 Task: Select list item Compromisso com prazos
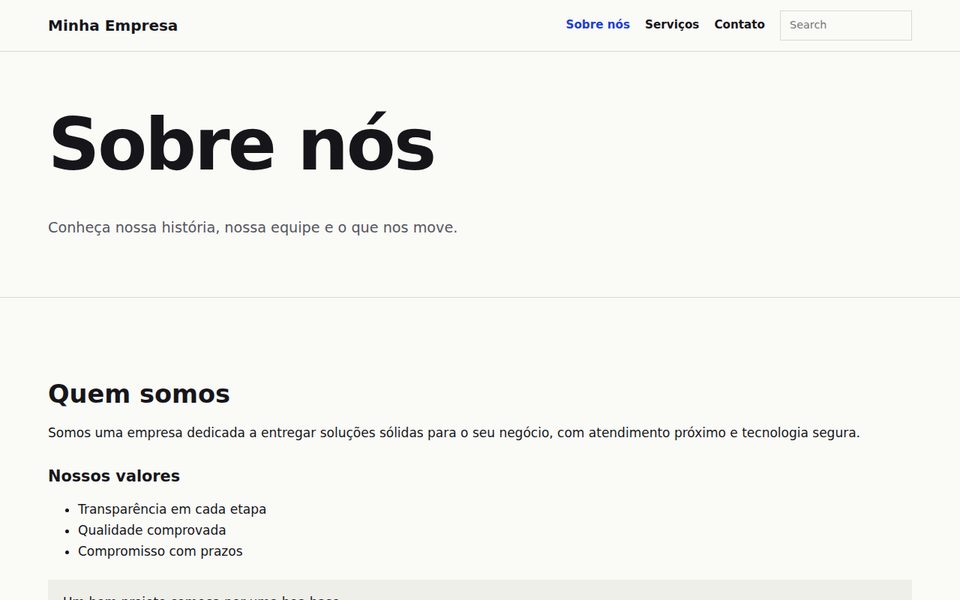click(x=160, y=551)
